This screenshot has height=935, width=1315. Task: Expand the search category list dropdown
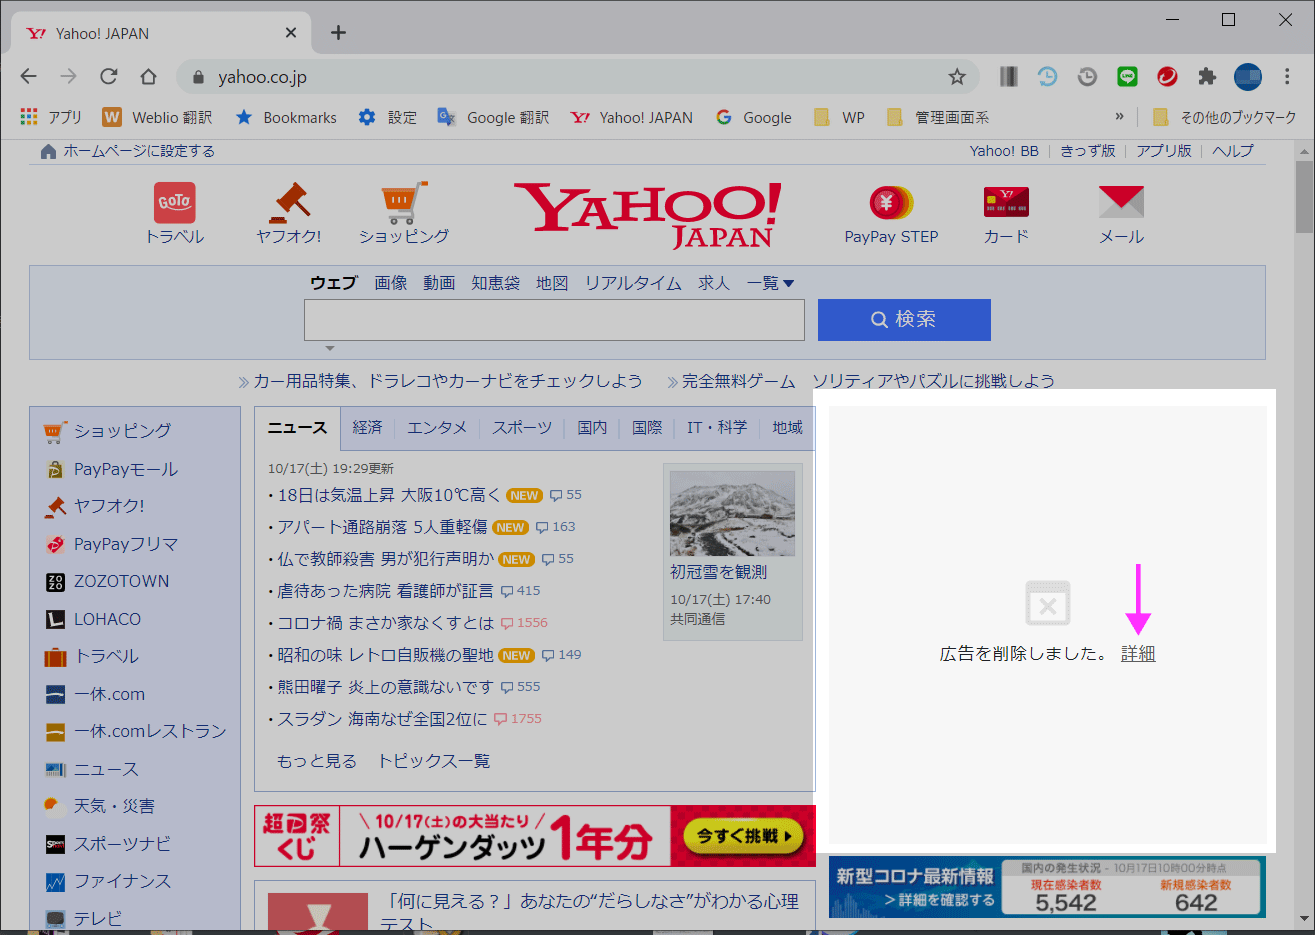(x=770, y=283)
